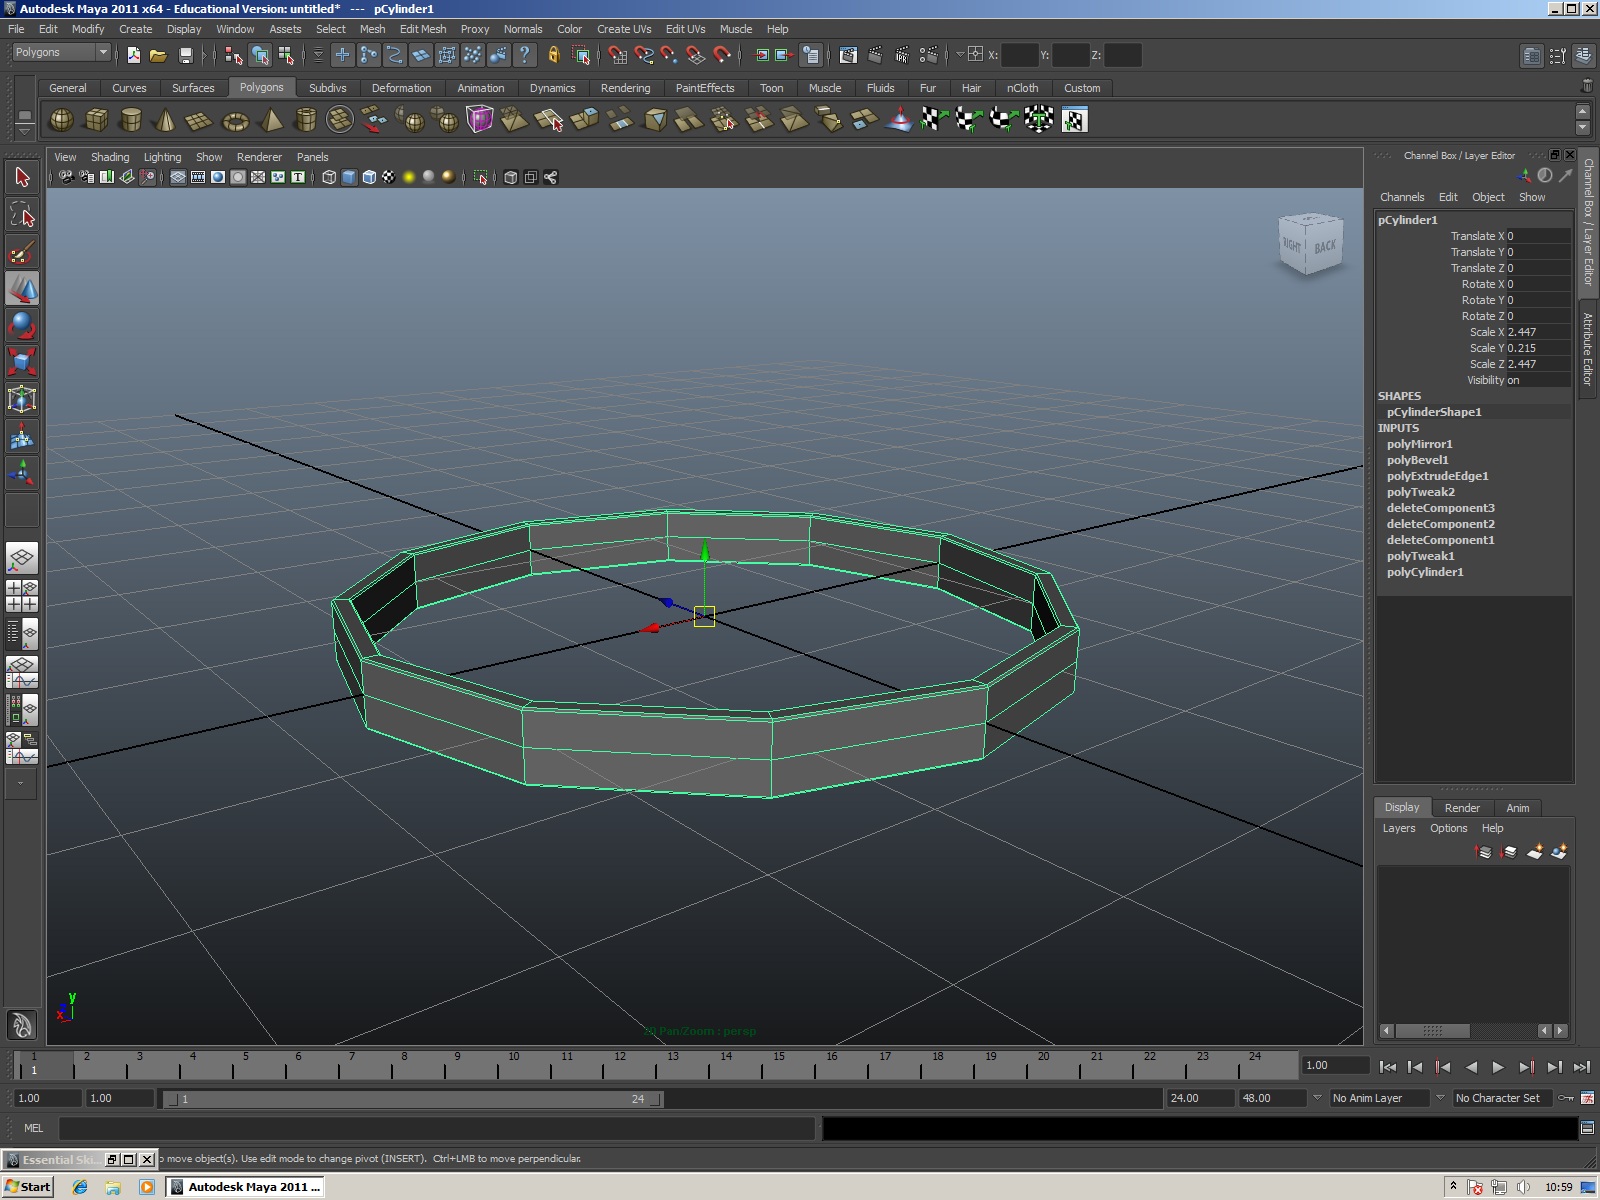Open the Maya help icon on the status line
The height and width of the screenshot is (1200, 1600).
pos(526,55)
